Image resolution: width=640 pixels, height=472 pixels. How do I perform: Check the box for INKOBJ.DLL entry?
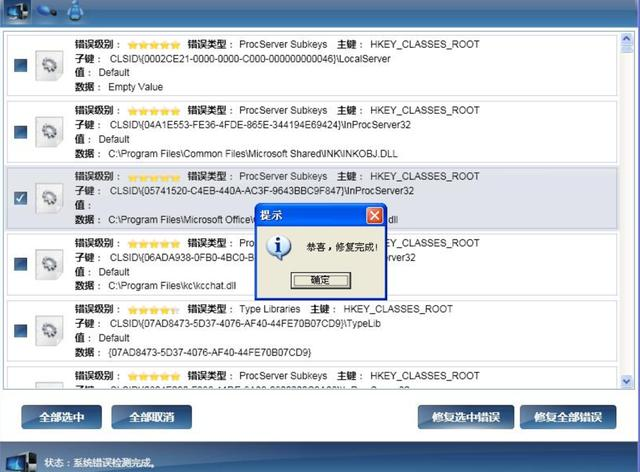(x=20, y=132)
